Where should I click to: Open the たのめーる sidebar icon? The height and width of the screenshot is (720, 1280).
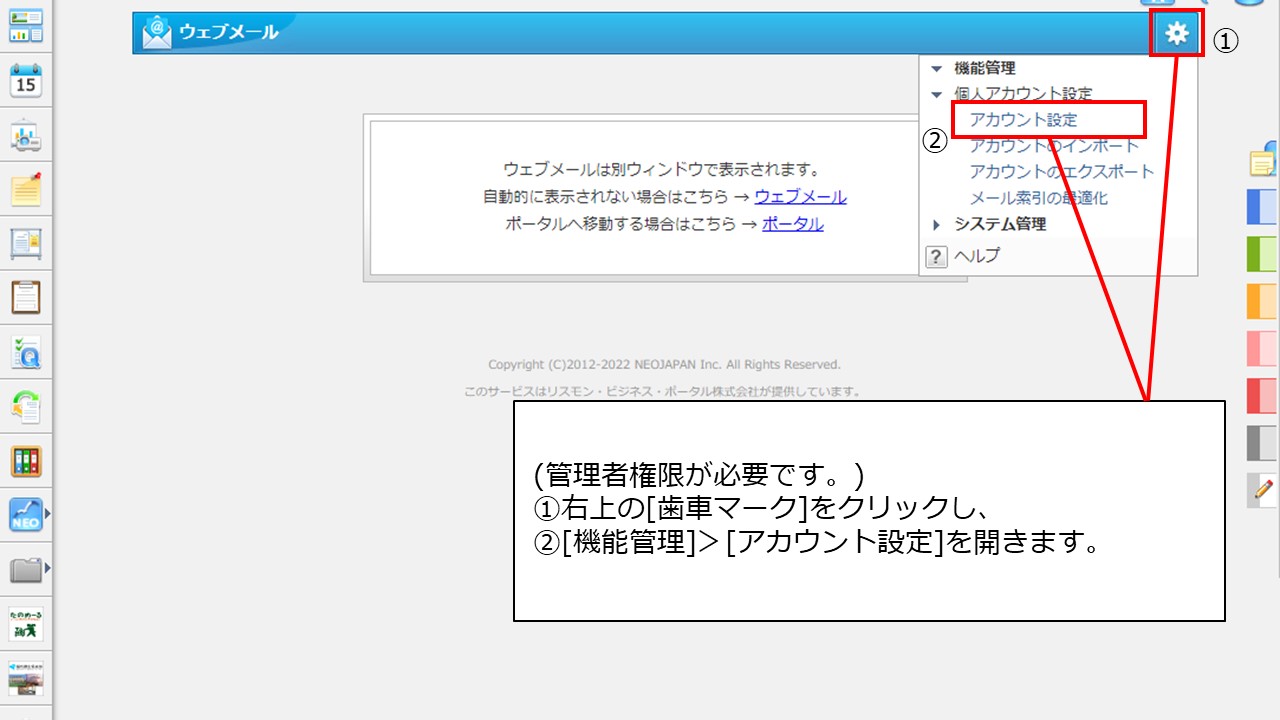coord(26,624)
